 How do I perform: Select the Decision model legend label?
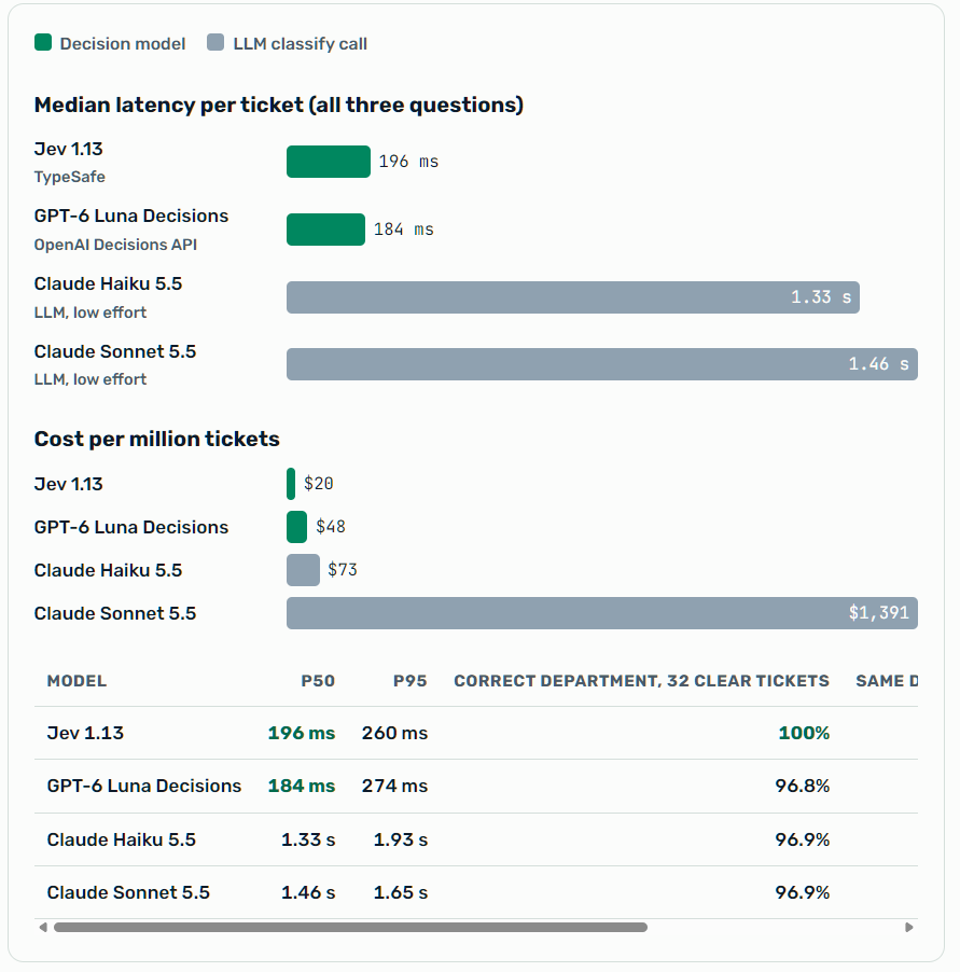click(123, 44)
